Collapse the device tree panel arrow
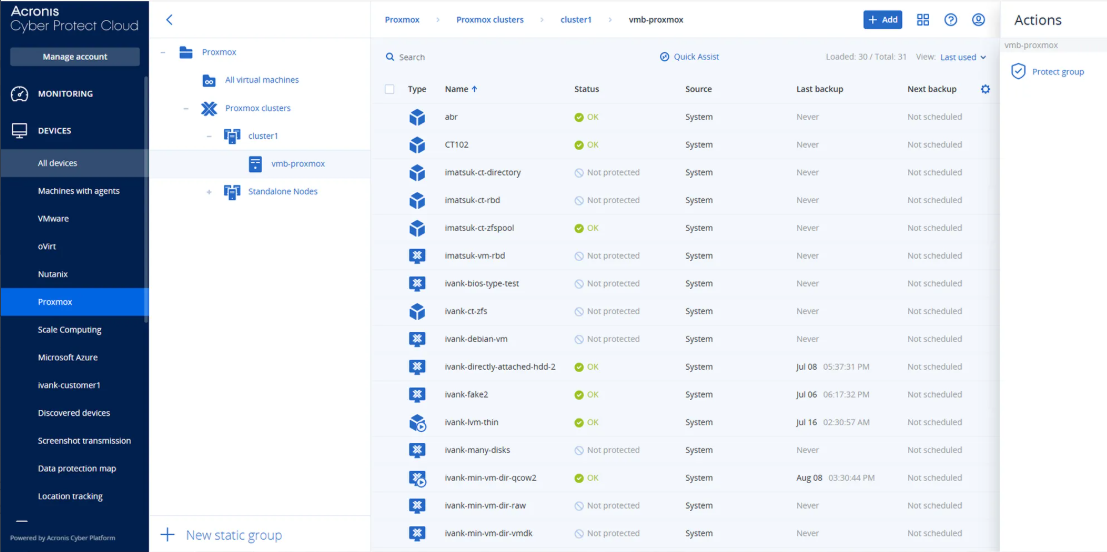The width and height of the screenshot is (1107, 552). click(169, 20)
